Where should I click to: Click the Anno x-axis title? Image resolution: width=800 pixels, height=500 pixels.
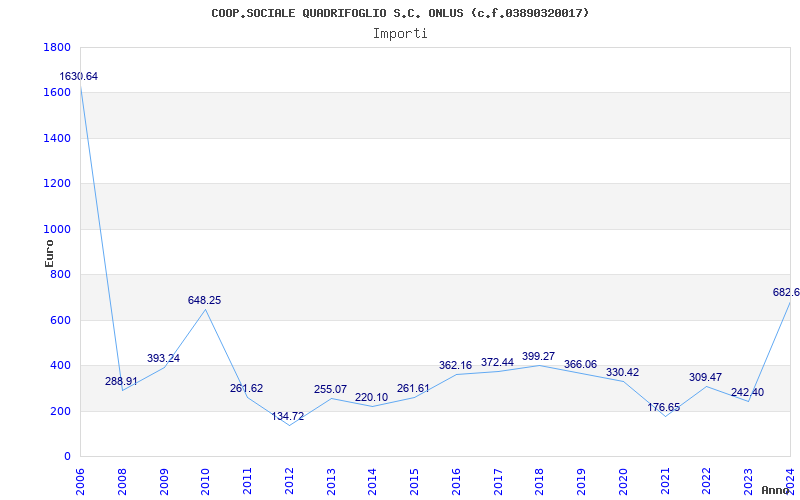(x=777, y=490)
